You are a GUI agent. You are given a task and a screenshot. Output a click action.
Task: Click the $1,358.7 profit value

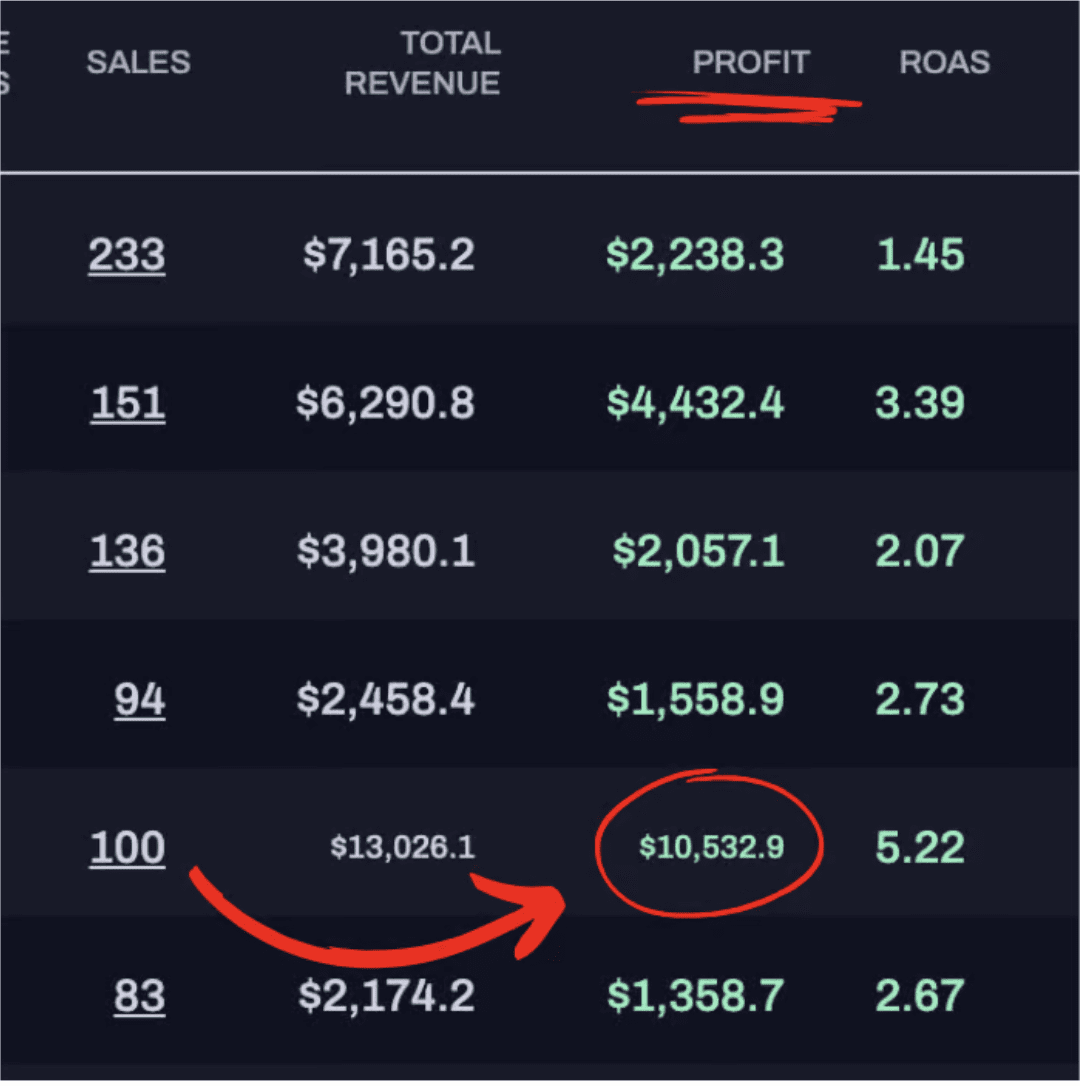[x=695, y=996]
